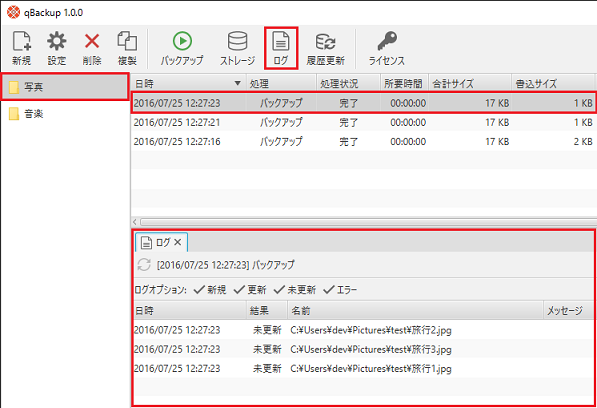Image resolution: width=597 pixels, height=408 pixels.
Task: Click log table column header メッセージ
Action: click(568, 311)
